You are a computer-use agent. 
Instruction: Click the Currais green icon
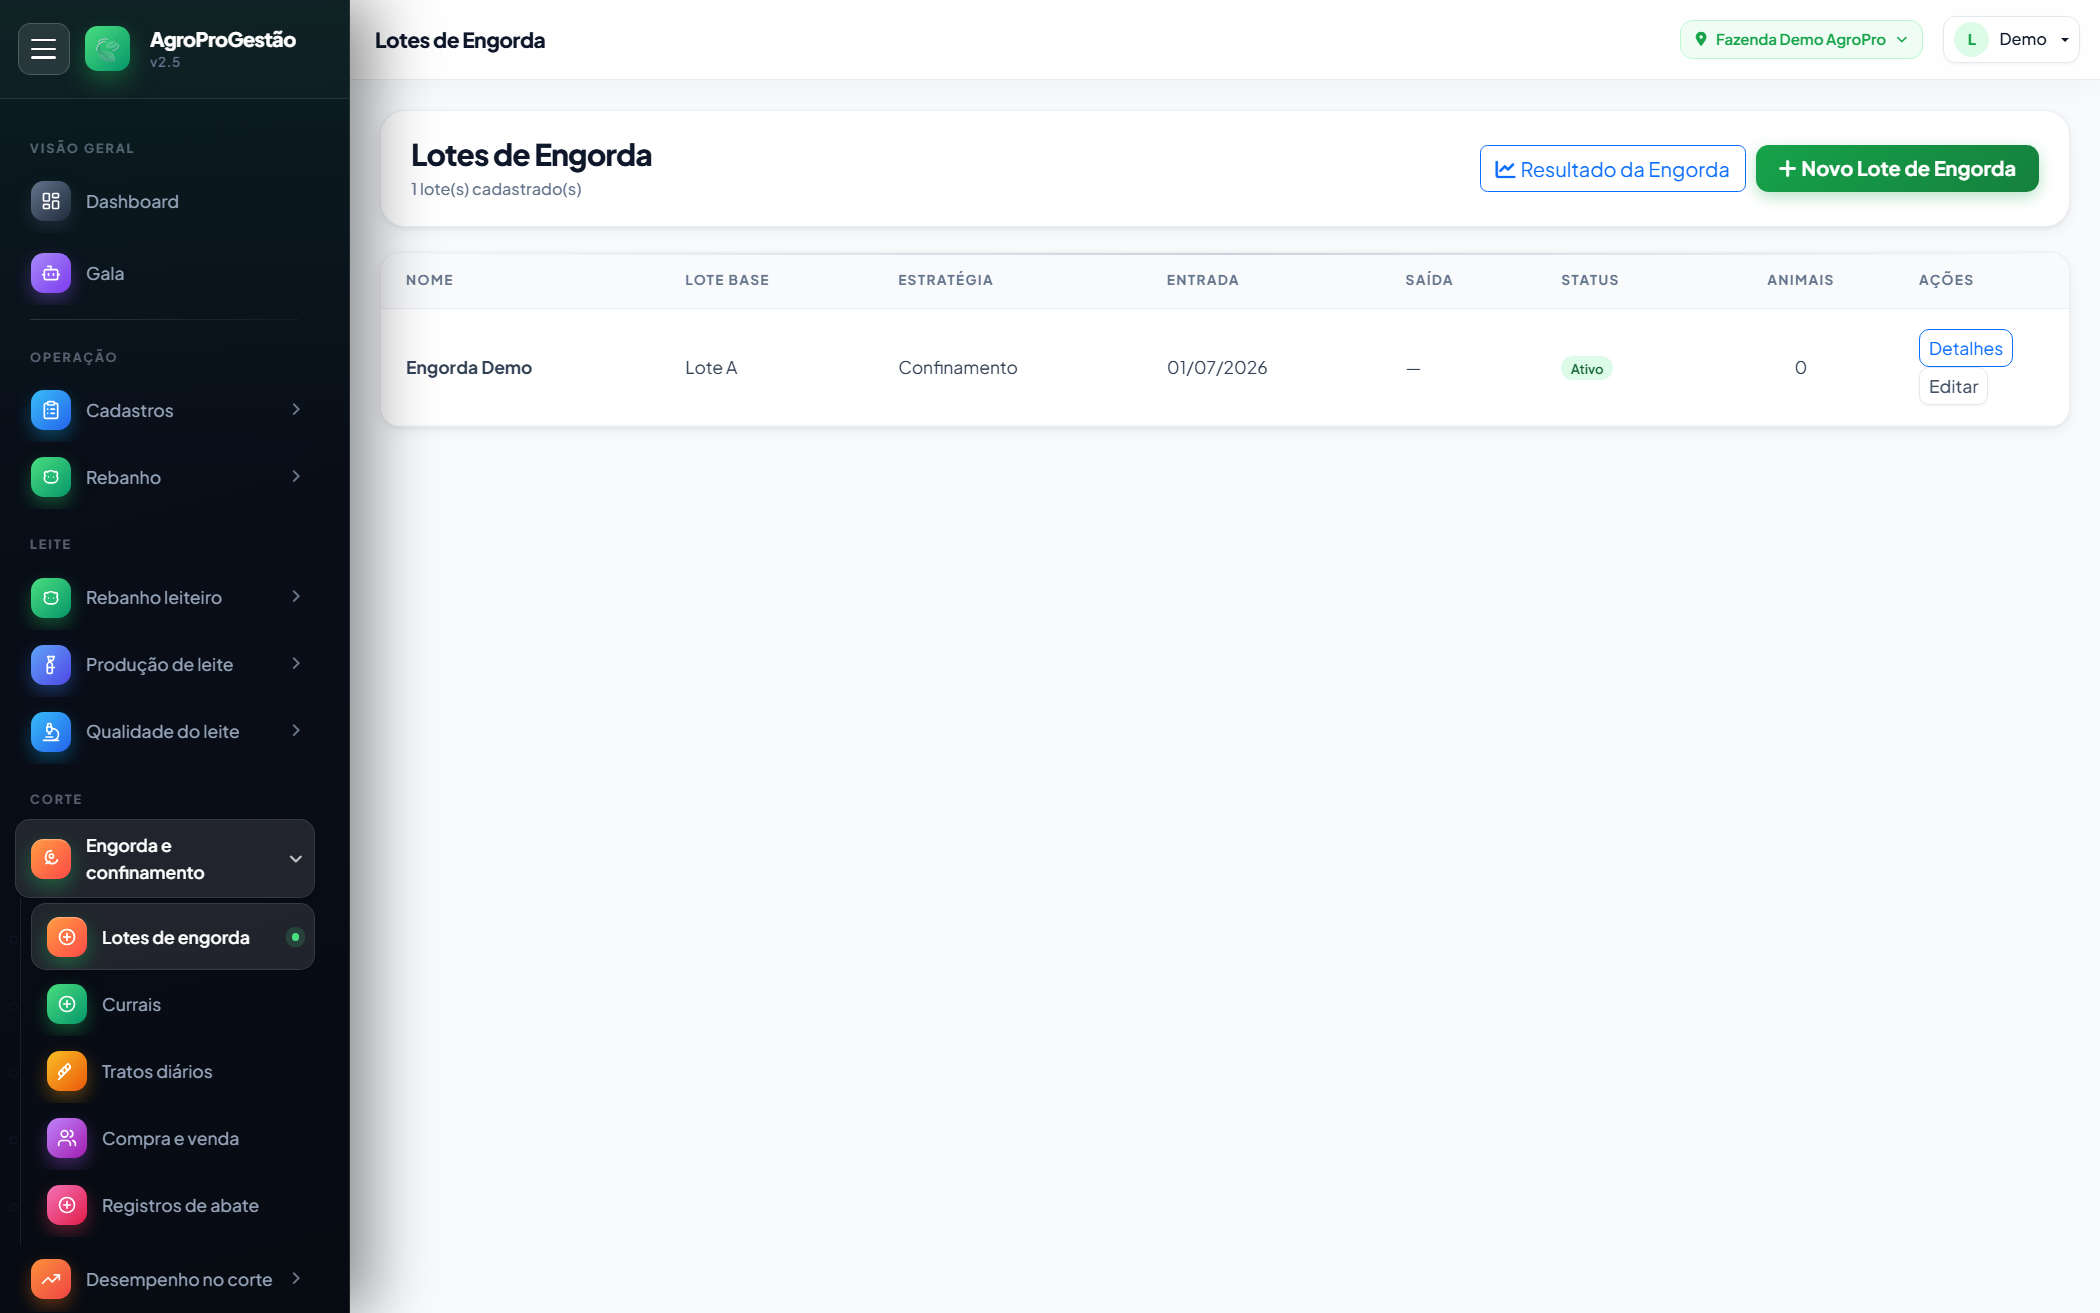click(67, 1004)
